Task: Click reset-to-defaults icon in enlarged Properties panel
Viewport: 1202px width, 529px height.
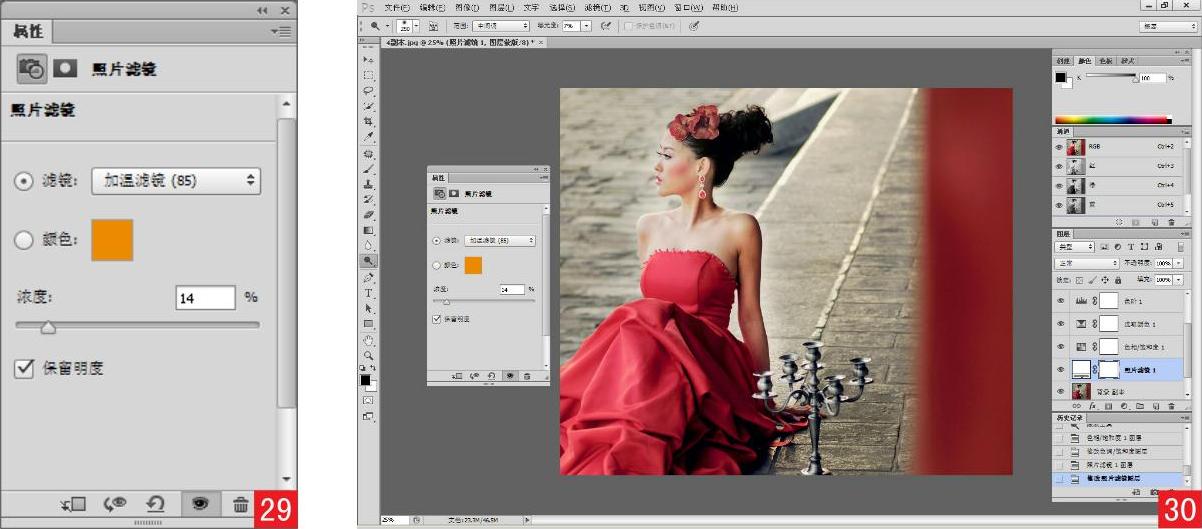Action: tap(157, 505)
